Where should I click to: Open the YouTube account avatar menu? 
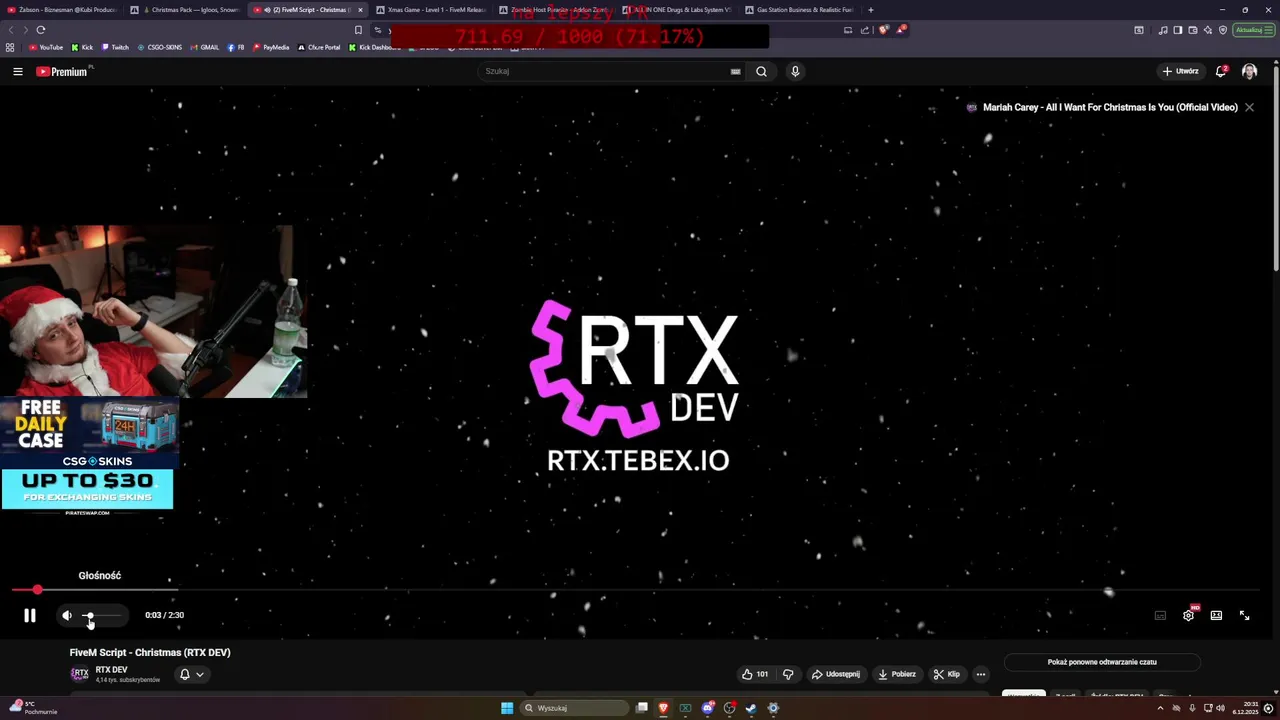1249,71
